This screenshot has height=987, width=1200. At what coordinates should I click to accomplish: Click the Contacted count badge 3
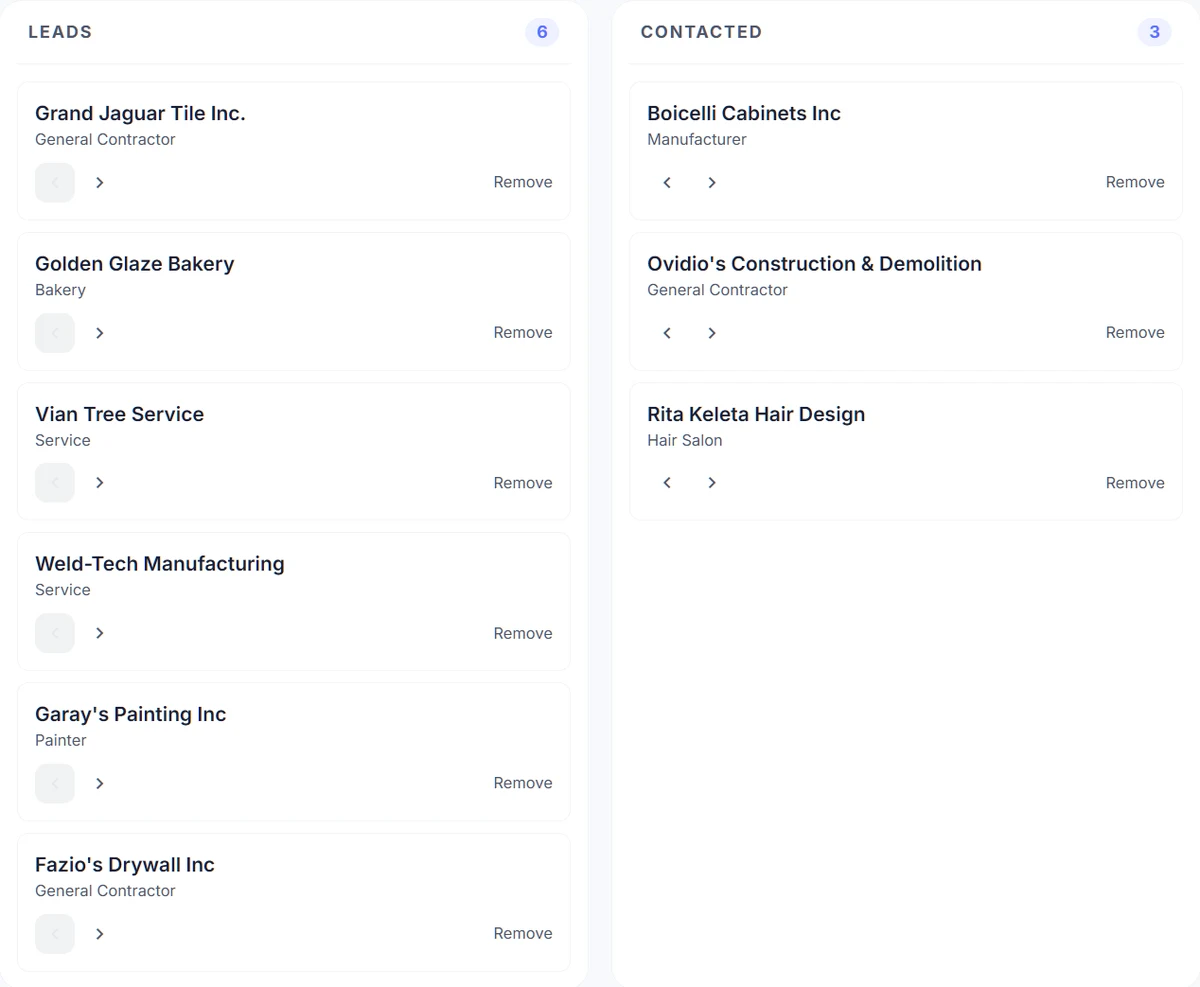(x=1154, y=32)
